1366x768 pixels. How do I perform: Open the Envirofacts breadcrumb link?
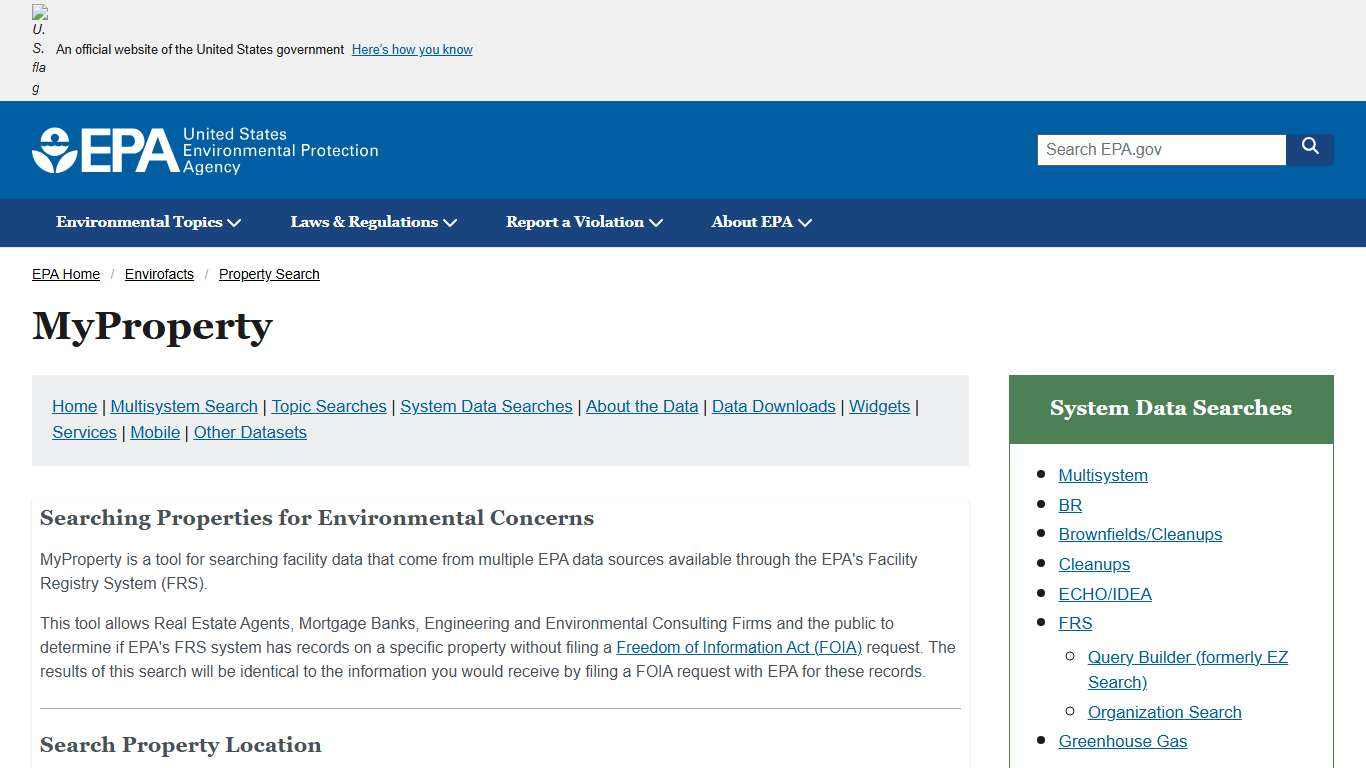159,274
